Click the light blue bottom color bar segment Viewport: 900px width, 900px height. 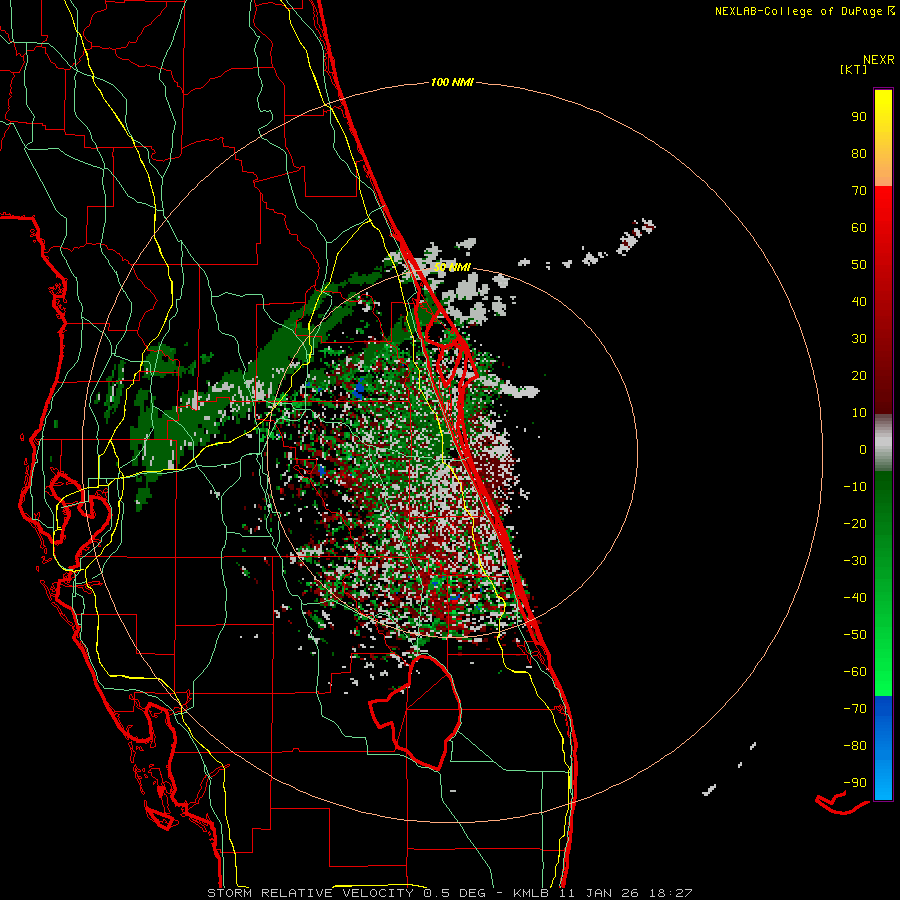click(x=883, y=781)
